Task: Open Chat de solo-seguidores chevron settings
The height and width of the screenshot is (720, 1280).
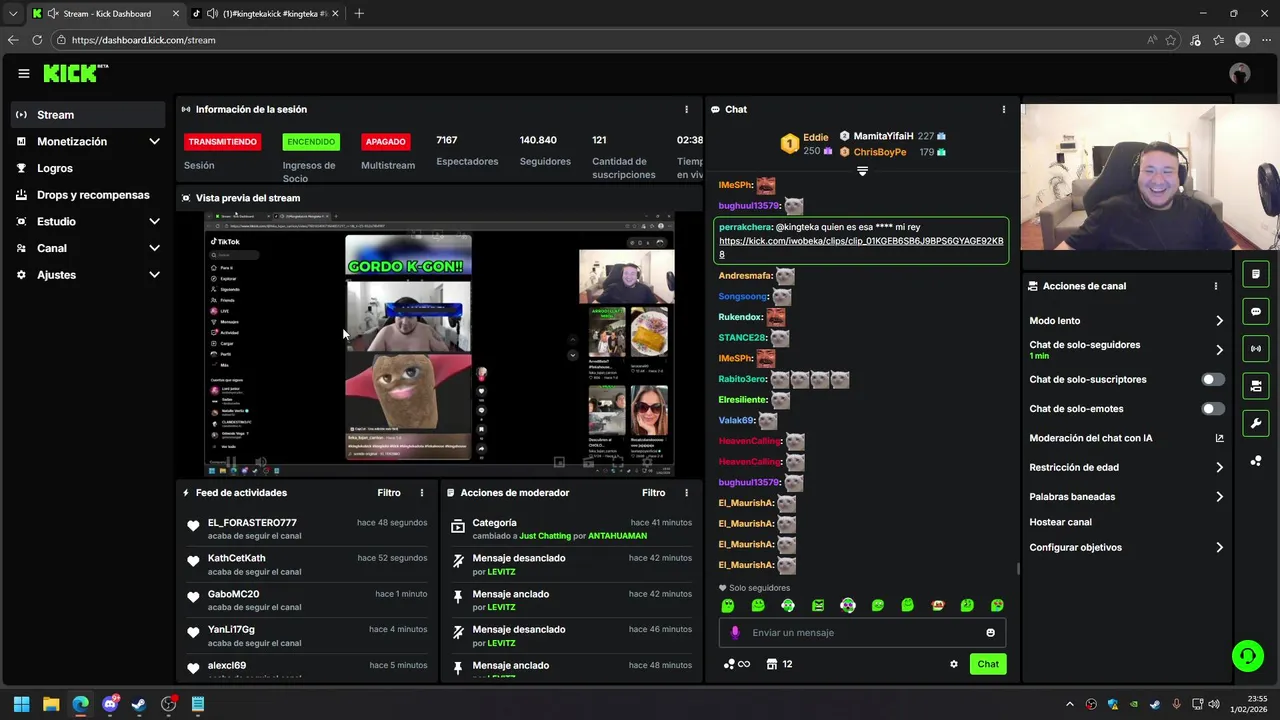Action: click(1219, 350)
